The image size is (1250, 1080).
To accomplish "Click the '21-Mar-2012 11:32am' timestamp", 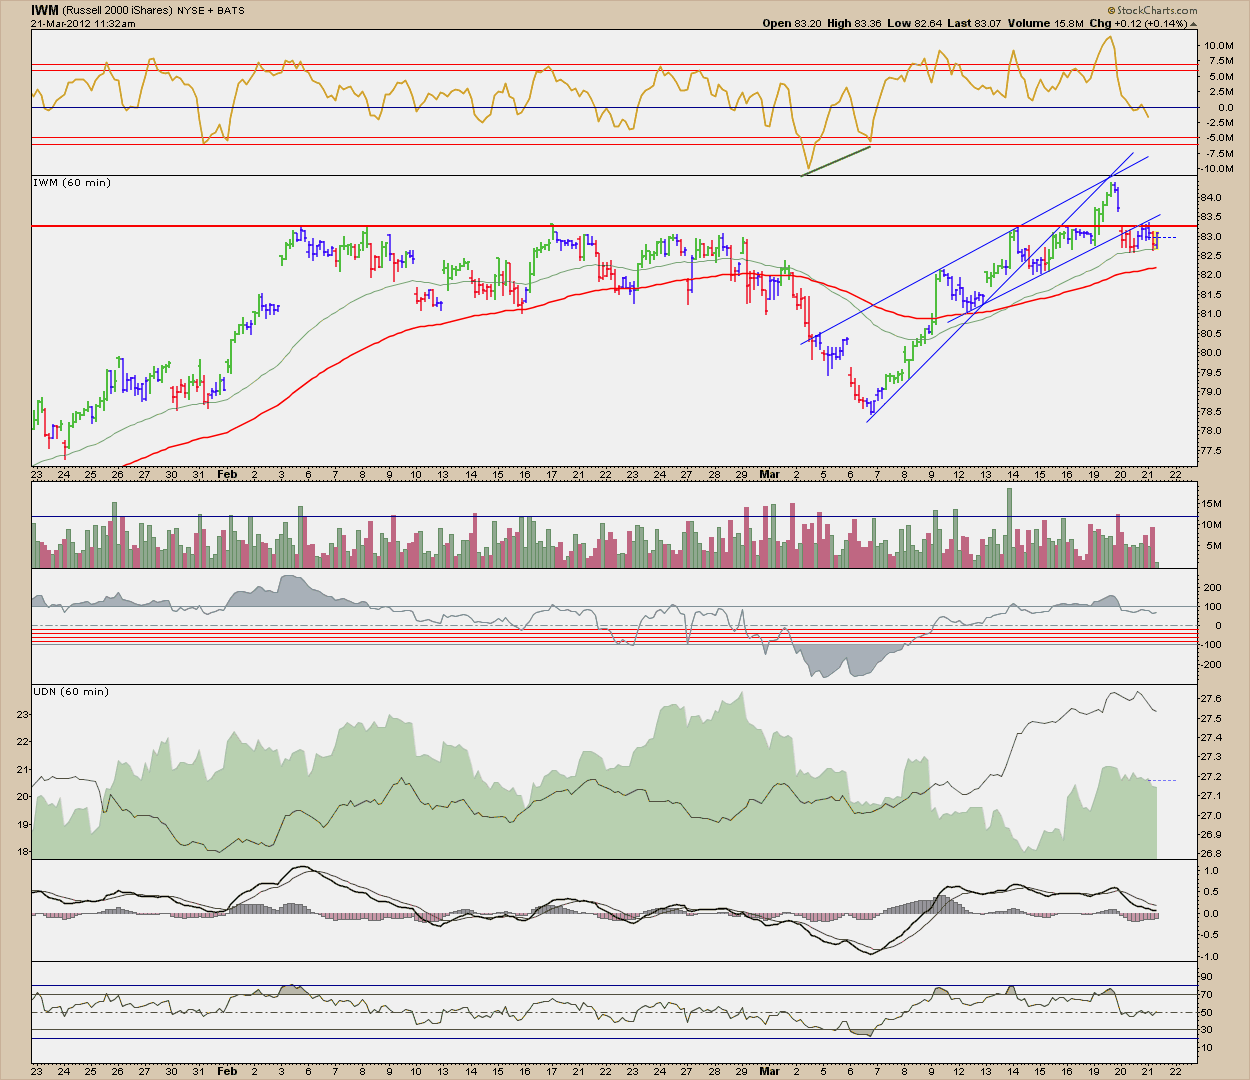I will click(84, 23).
